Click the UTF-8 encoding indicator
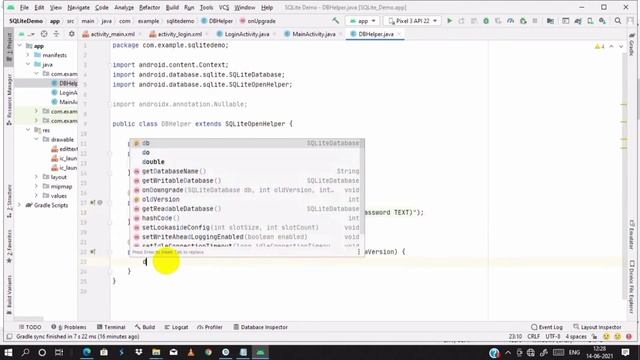 (x=553, y=336)
